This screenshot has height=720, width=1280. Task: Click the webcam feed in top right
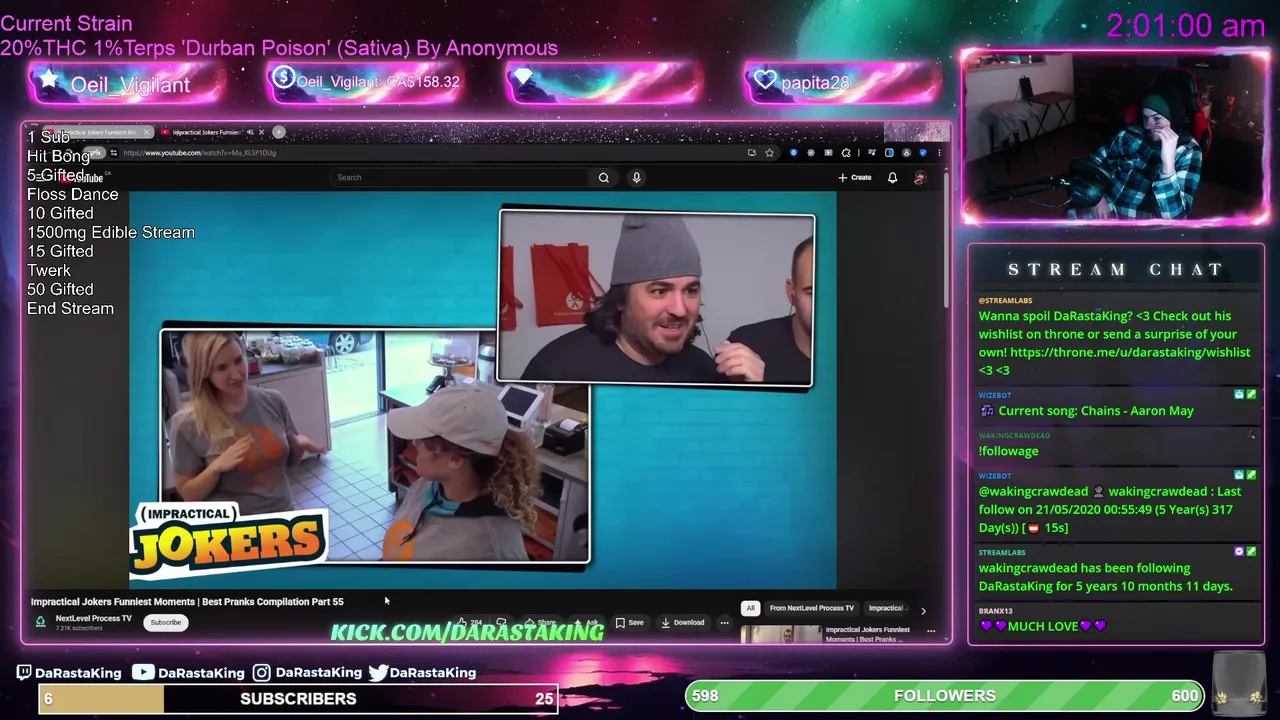pyautogui.click(x=1115, y=137)
